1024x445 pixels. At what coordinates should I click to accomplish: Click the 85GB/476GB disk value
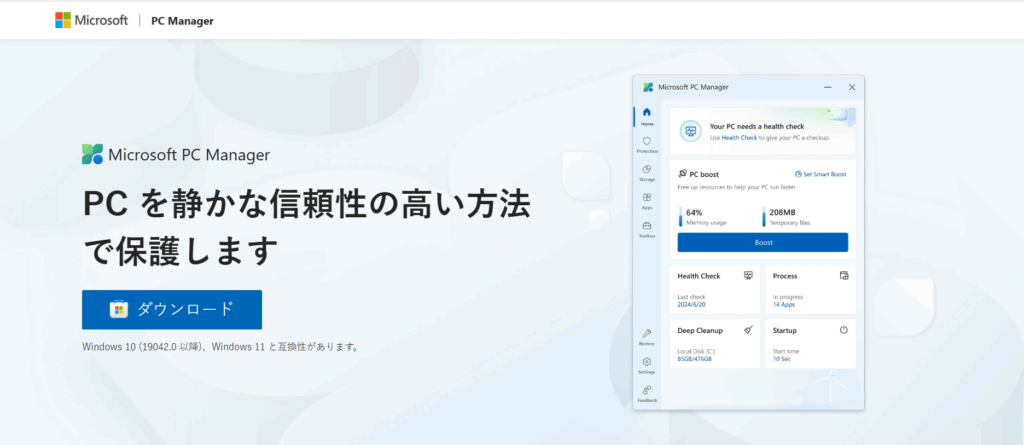tap(695, 359)
